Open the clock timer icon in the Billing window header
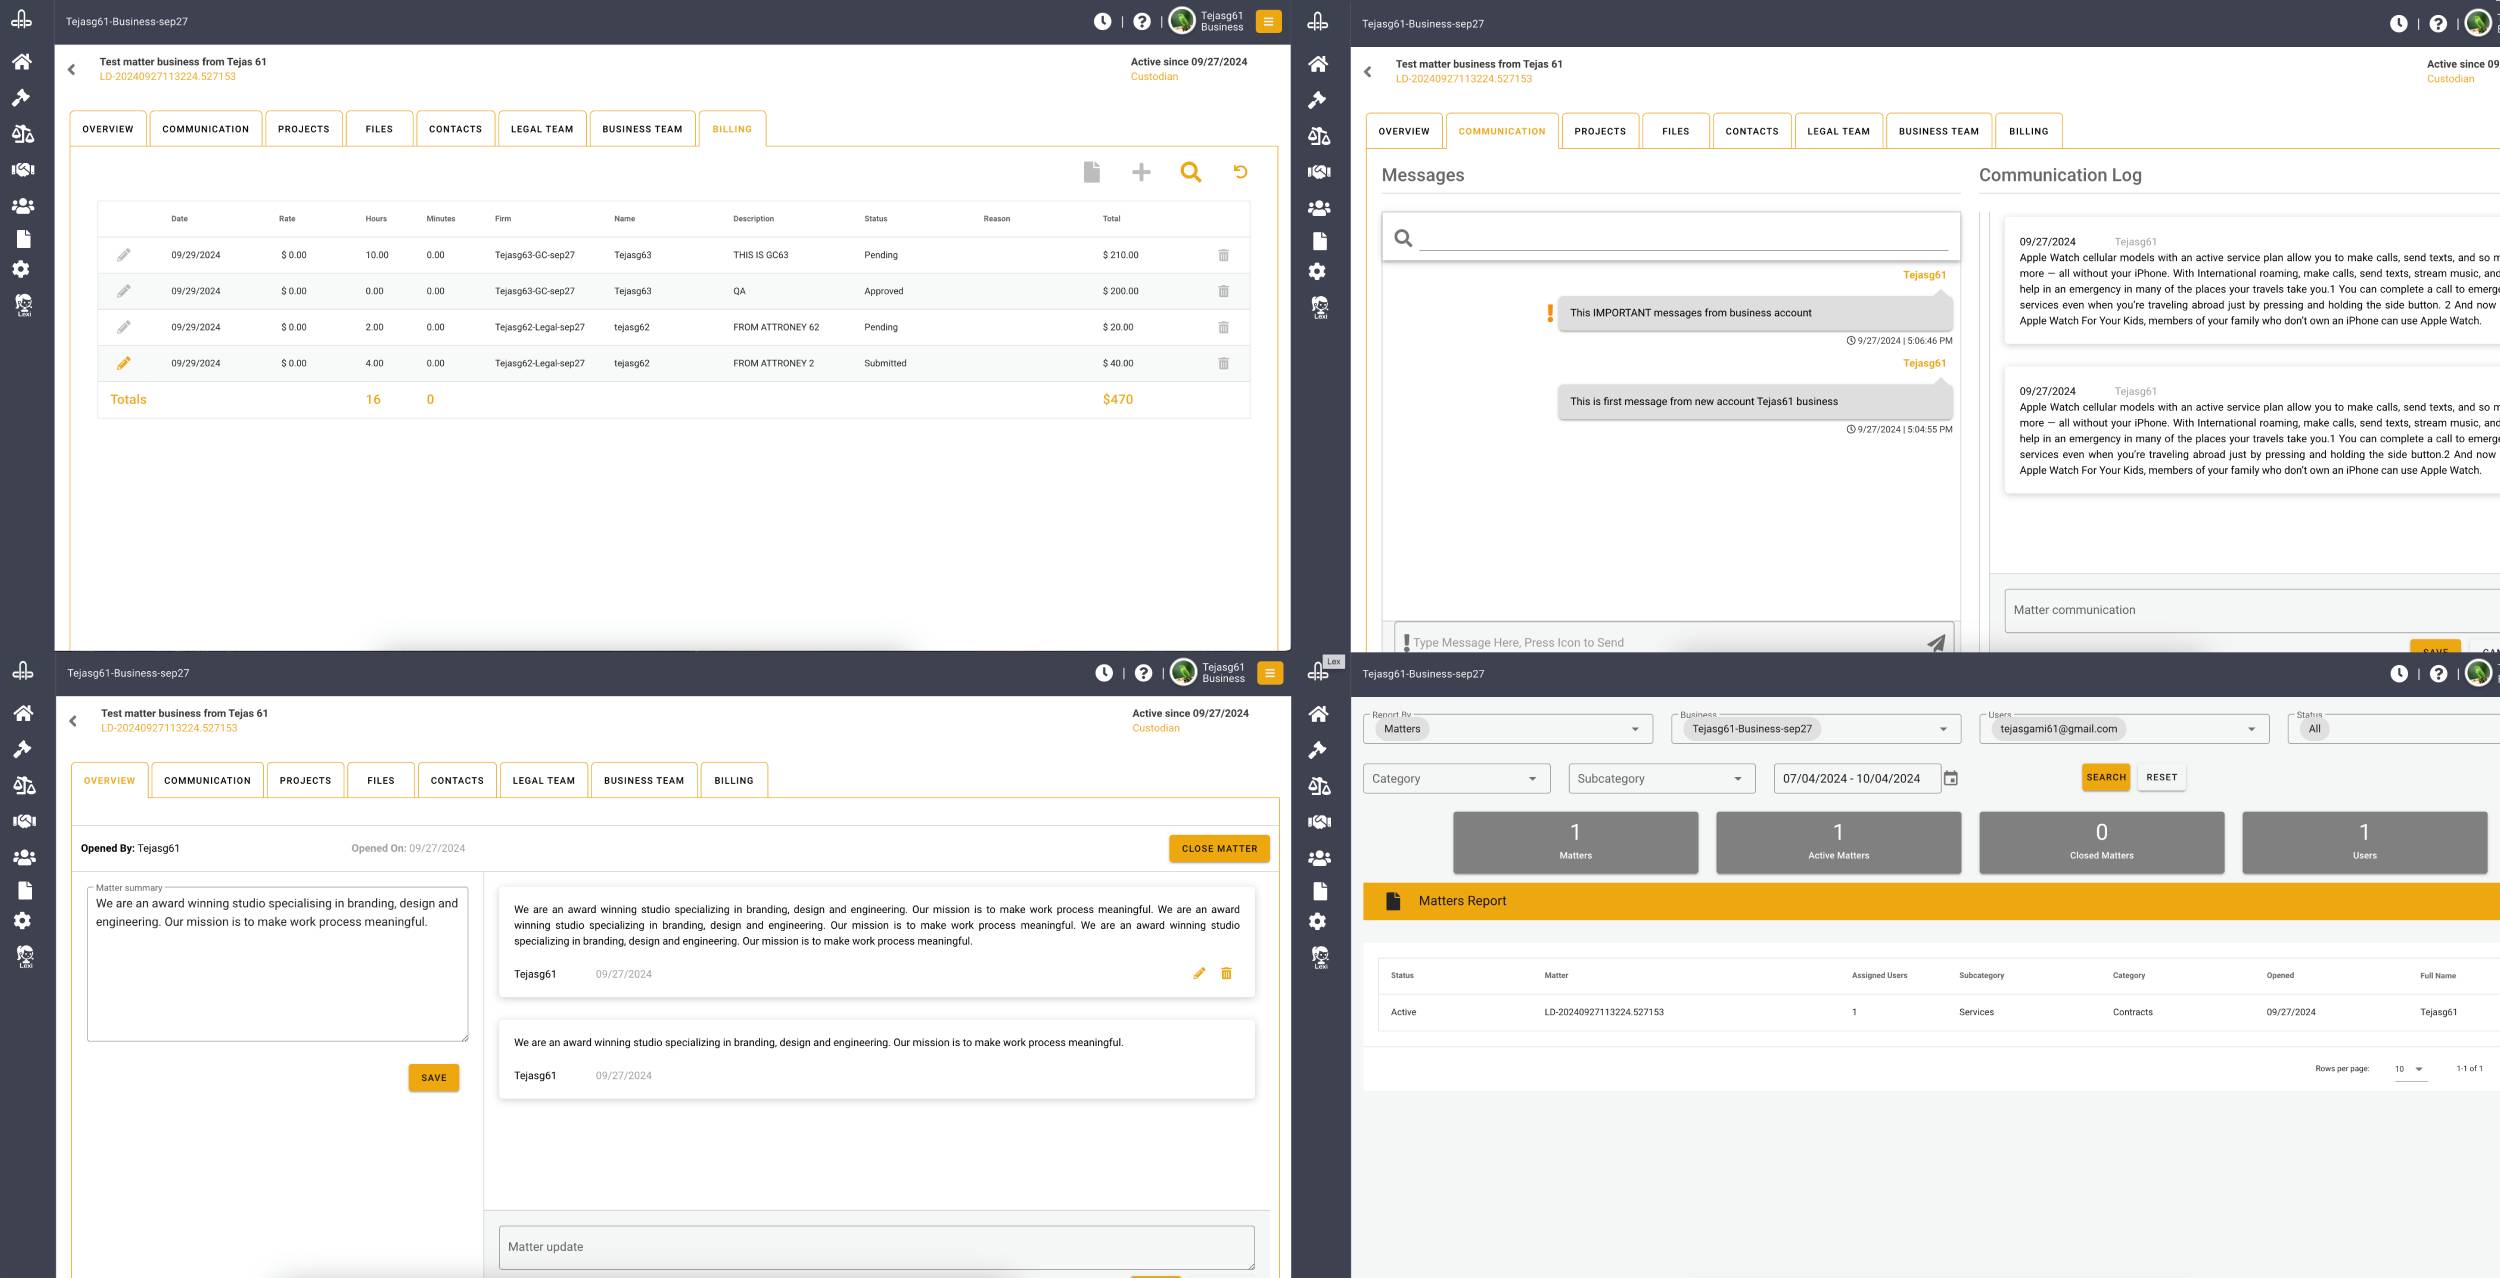The image size is (2500, 1278). [1102, 21]
